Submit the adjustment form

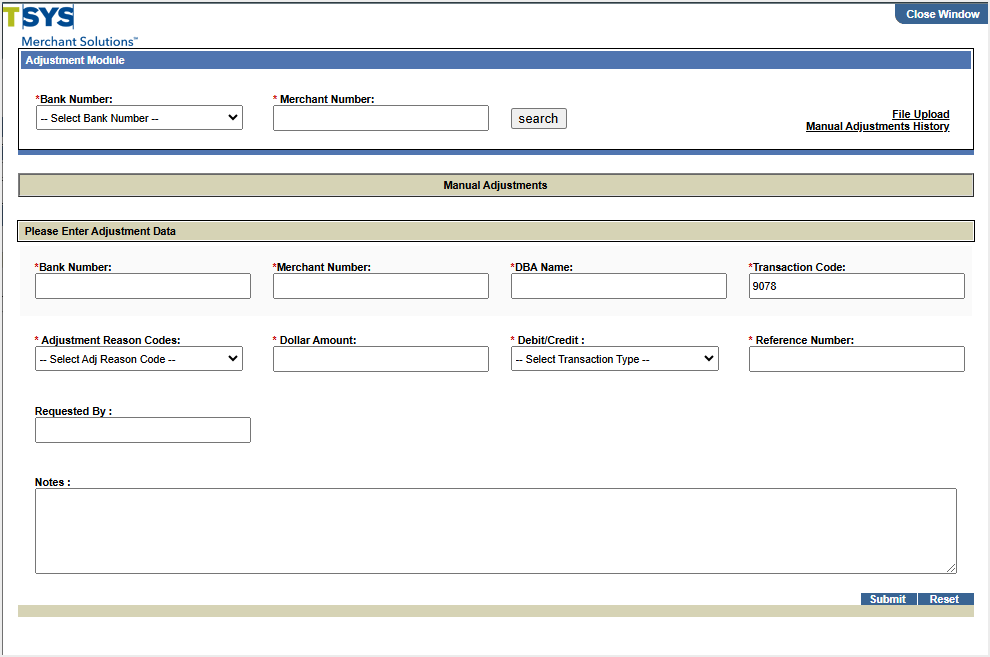888,599
